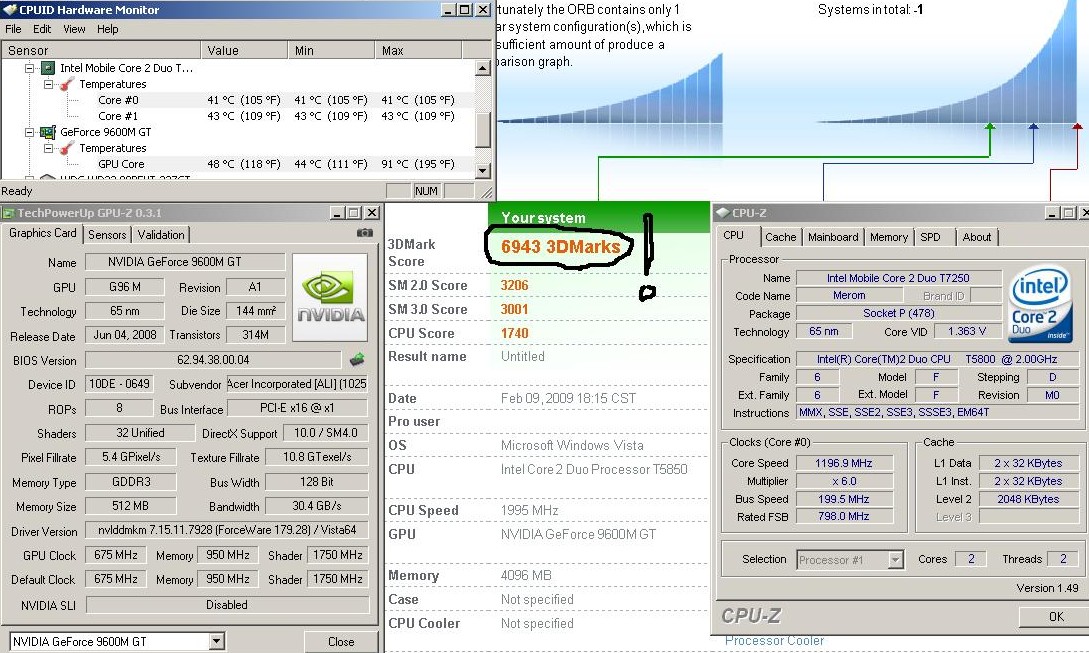Click the Memory Size field showing 512 MB
This screenshot has height=653, width=1089.
pos(131,506)
